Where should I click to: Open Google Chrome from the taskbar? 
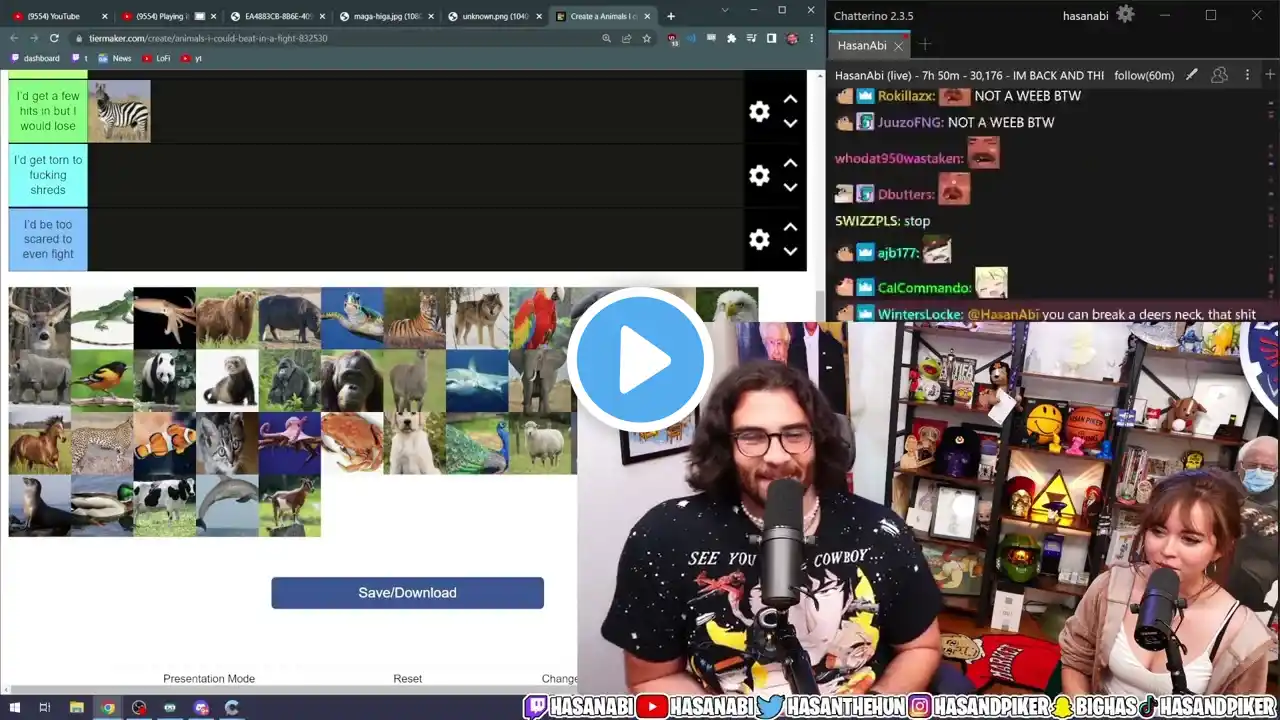click(108, 708)
